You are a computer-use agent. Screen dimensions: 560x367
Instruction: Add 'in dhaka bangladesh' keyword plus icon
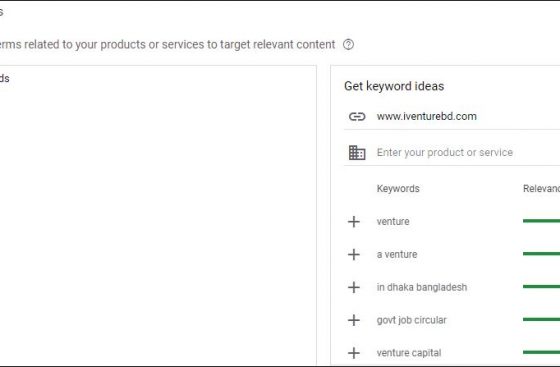tap(354, 287)
